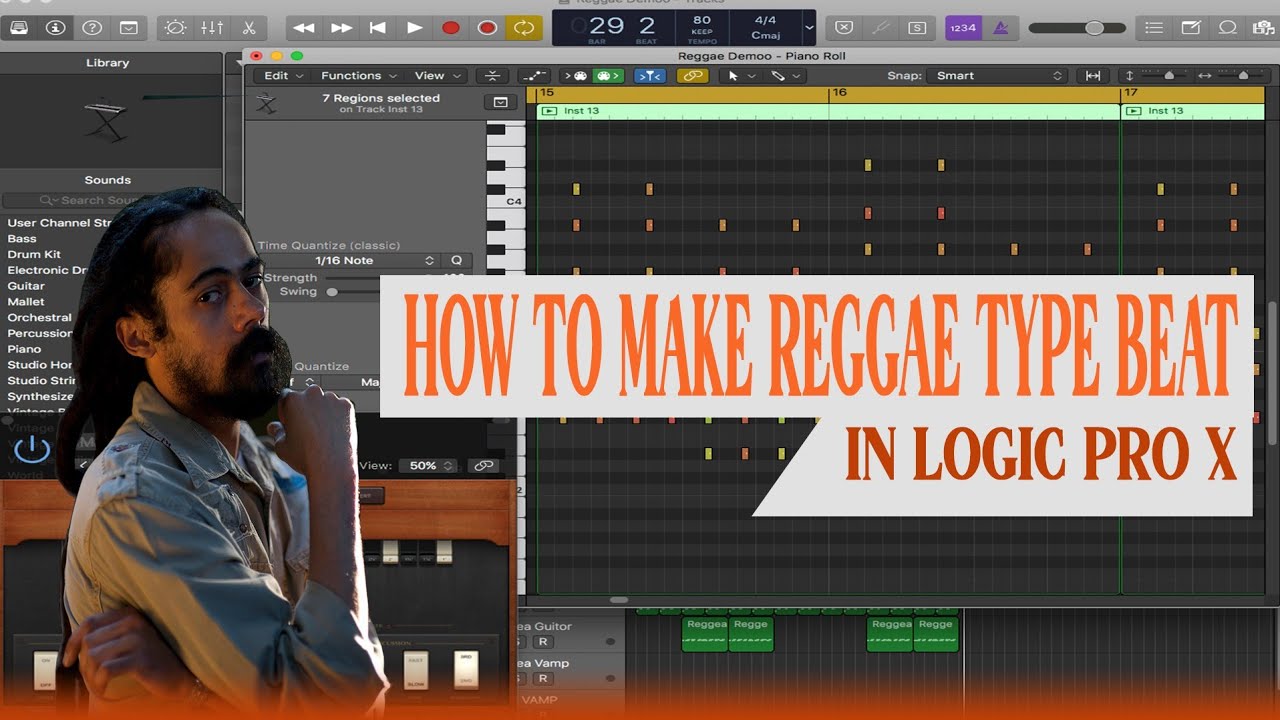This screenshot has width=1280, height=720.
Task: Toggle the Inspector info icon
Action: [x=55, y=28]
